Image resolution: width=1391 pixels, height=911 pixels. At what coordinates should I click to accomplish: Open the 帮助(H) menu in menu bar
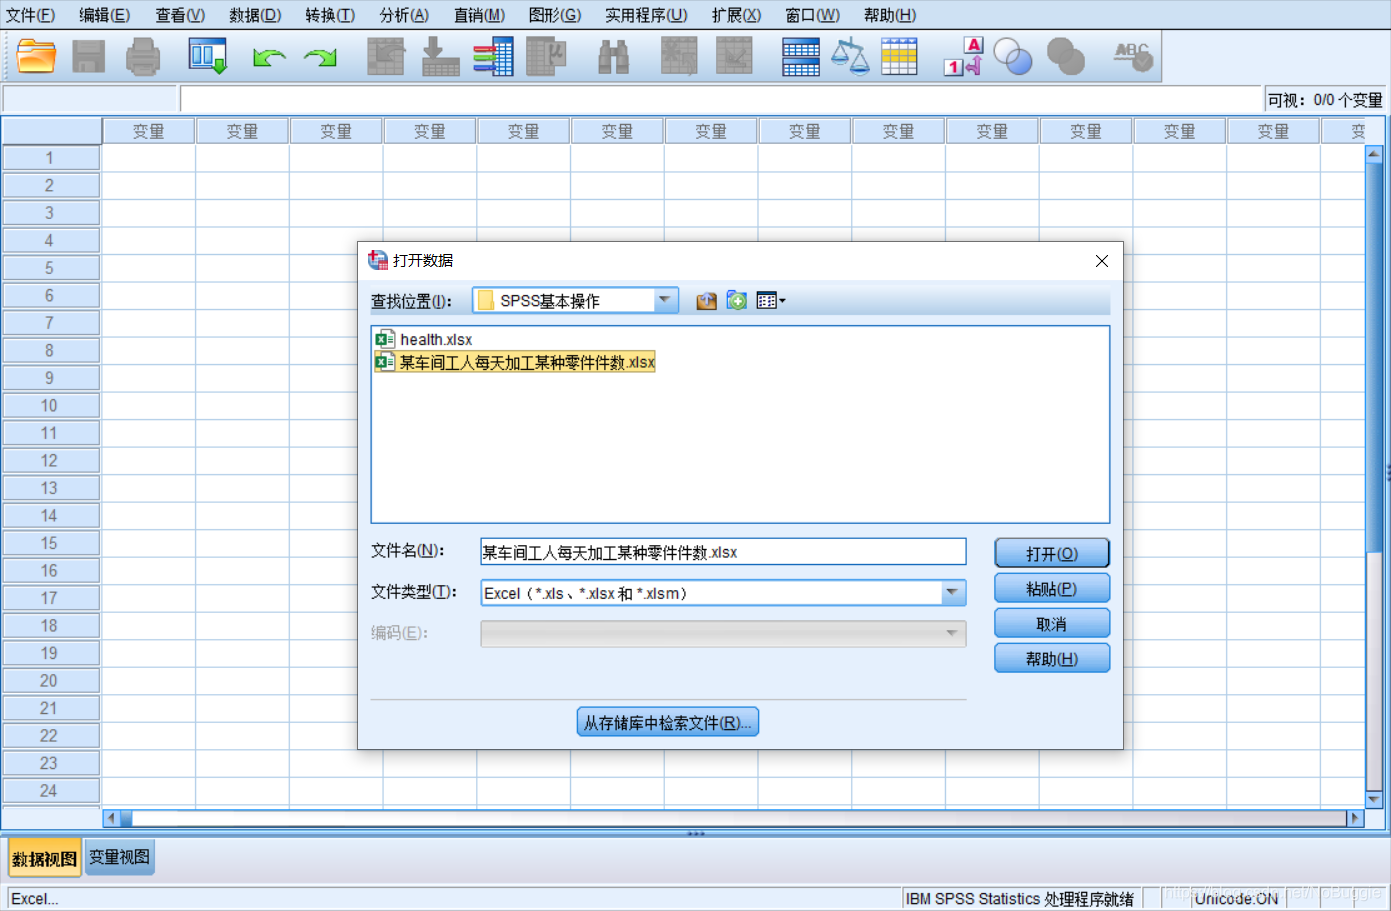(890, 15)
